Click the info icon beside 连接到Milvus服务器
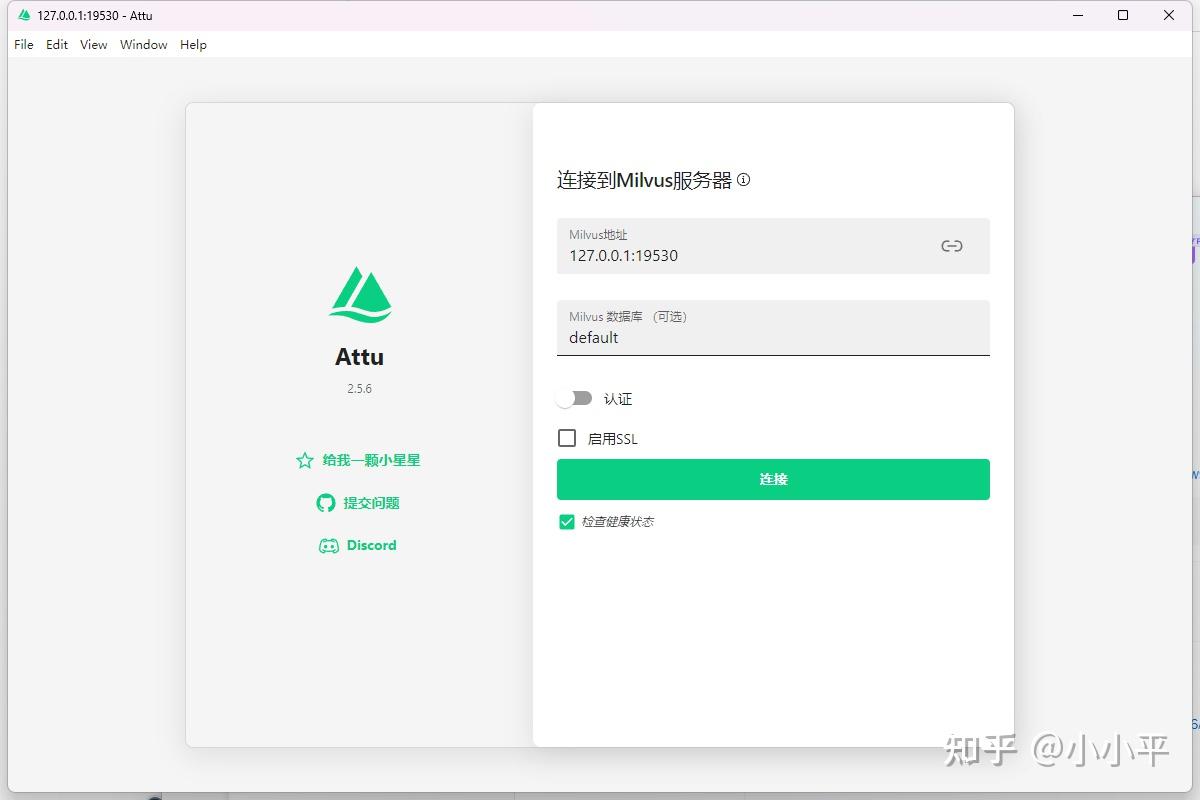 743,180
